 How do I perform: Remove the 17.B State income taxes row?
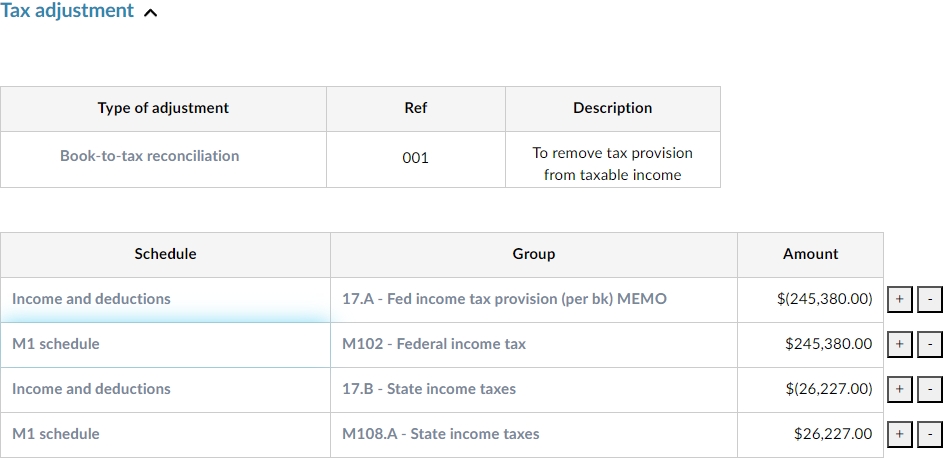(929, 390)
